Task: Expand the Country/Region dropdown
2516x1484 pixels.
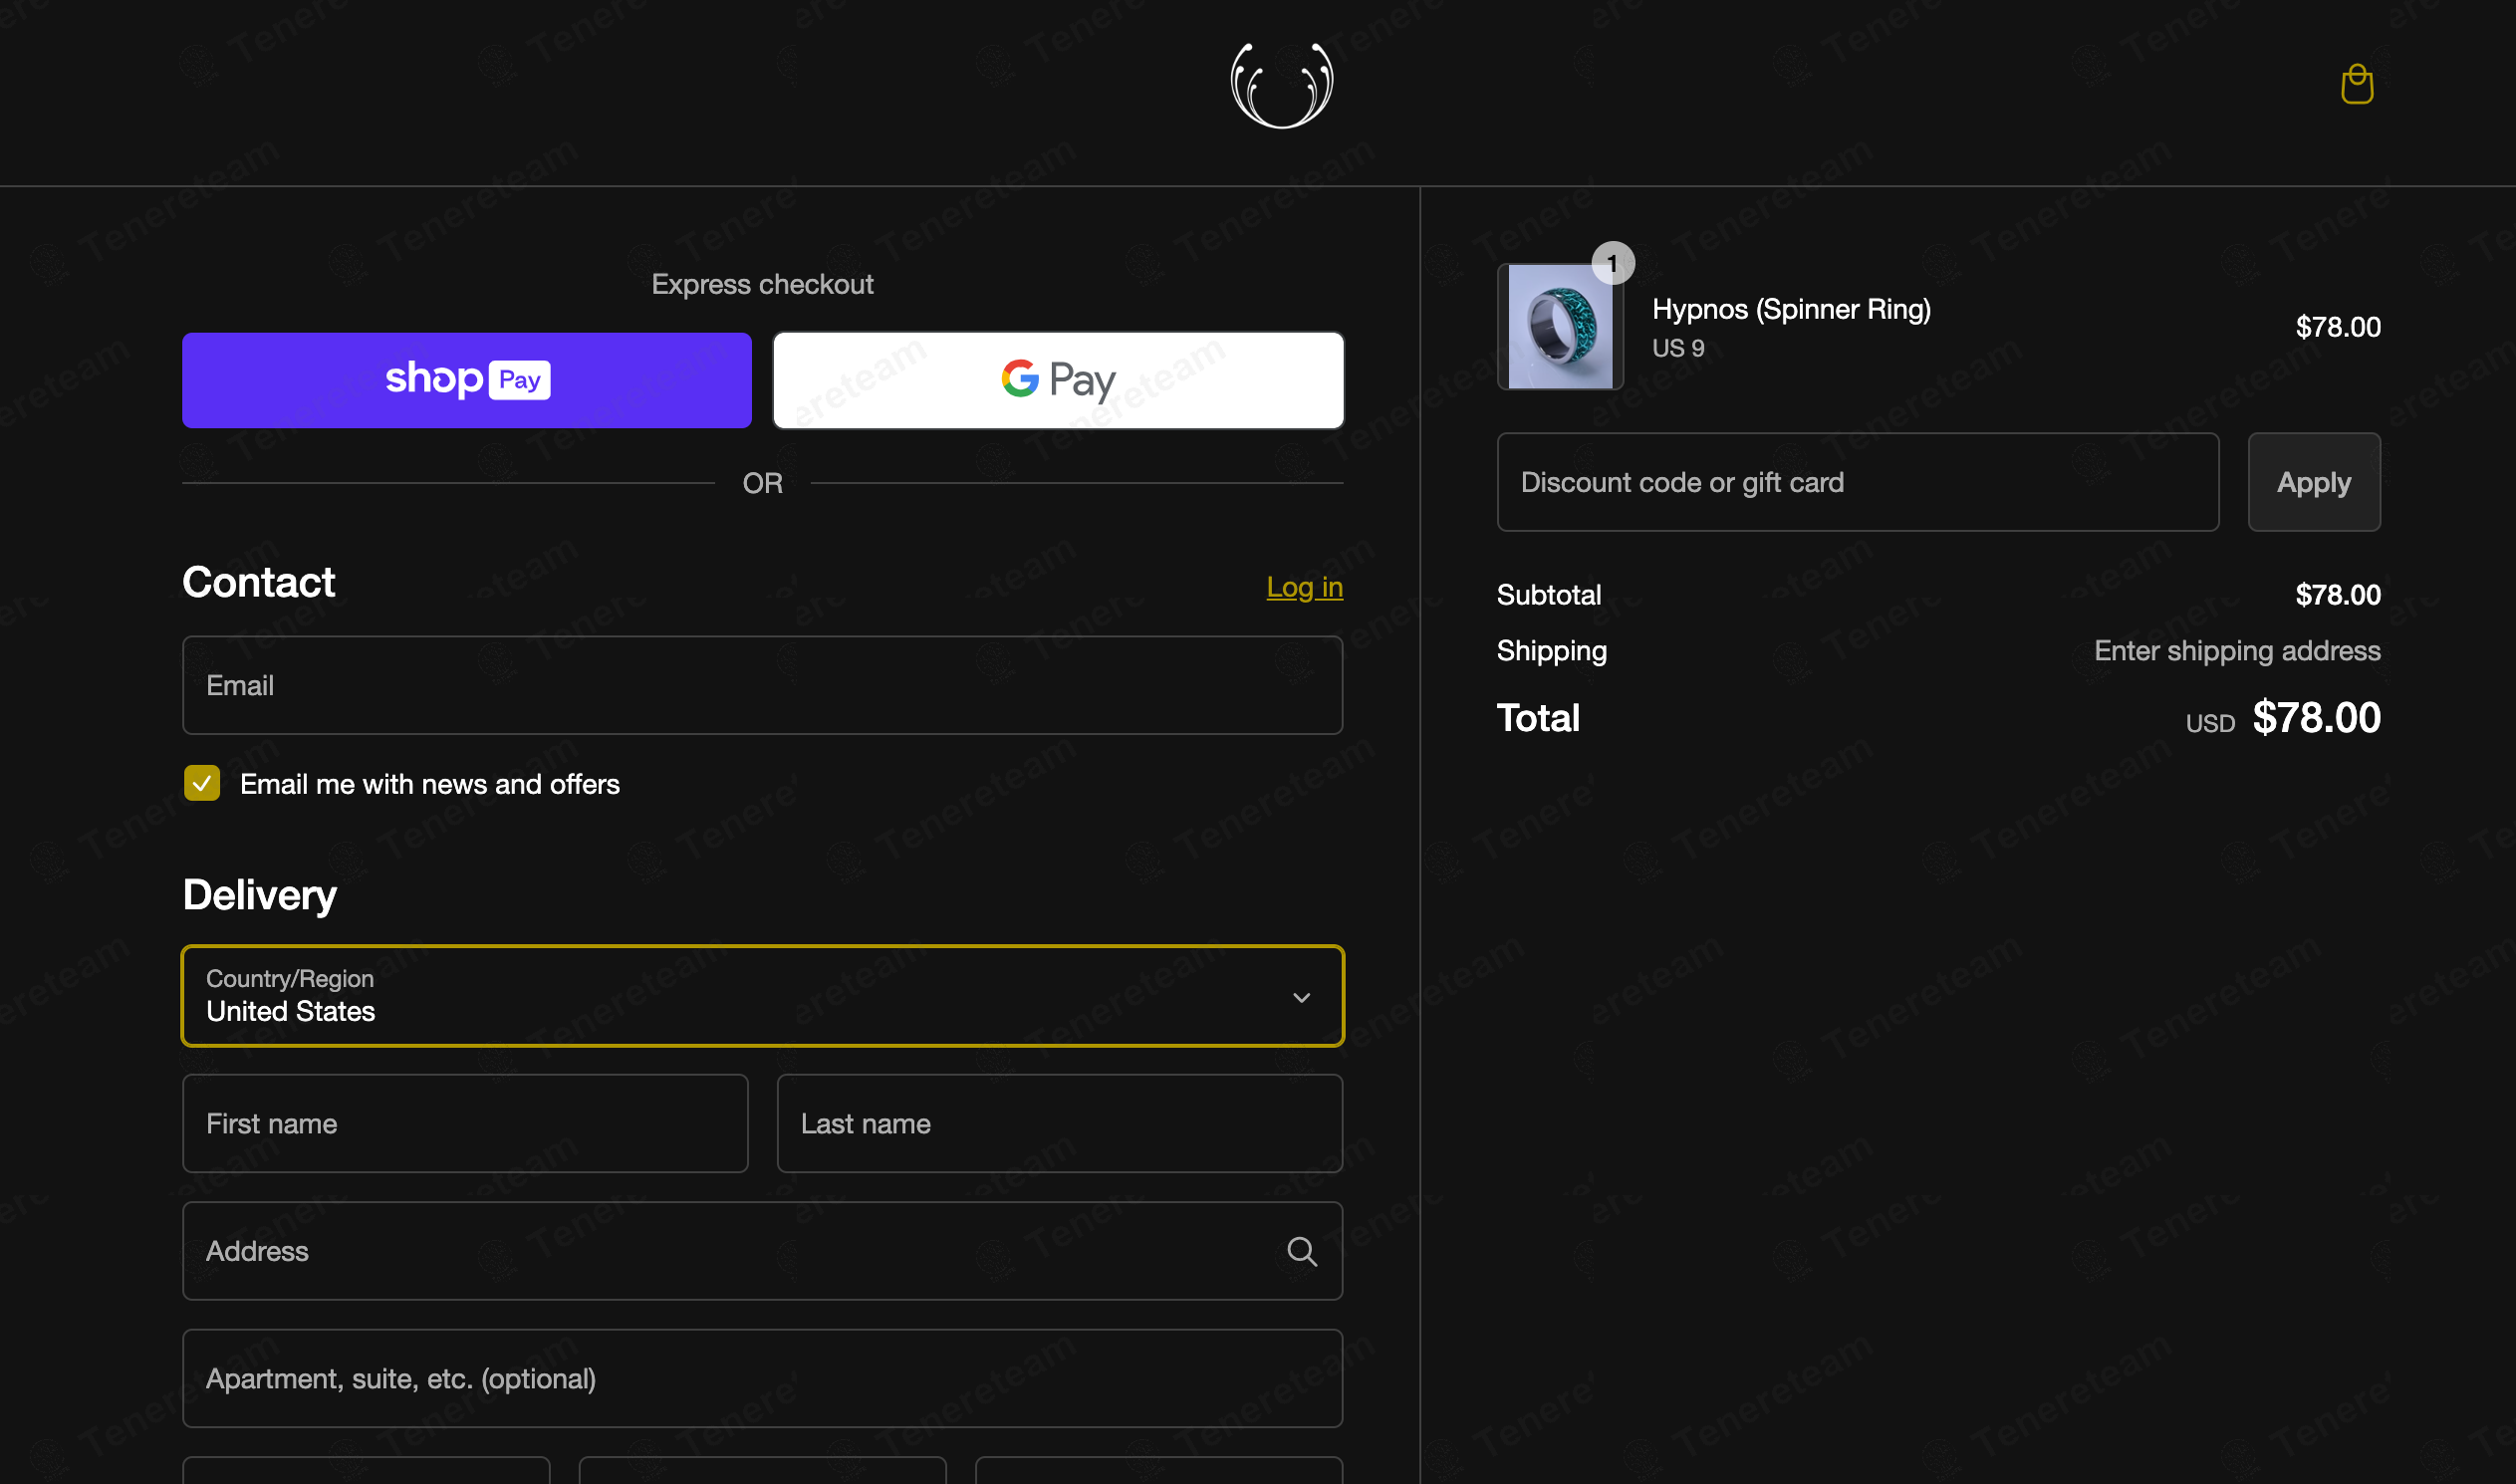Action: 762,996
